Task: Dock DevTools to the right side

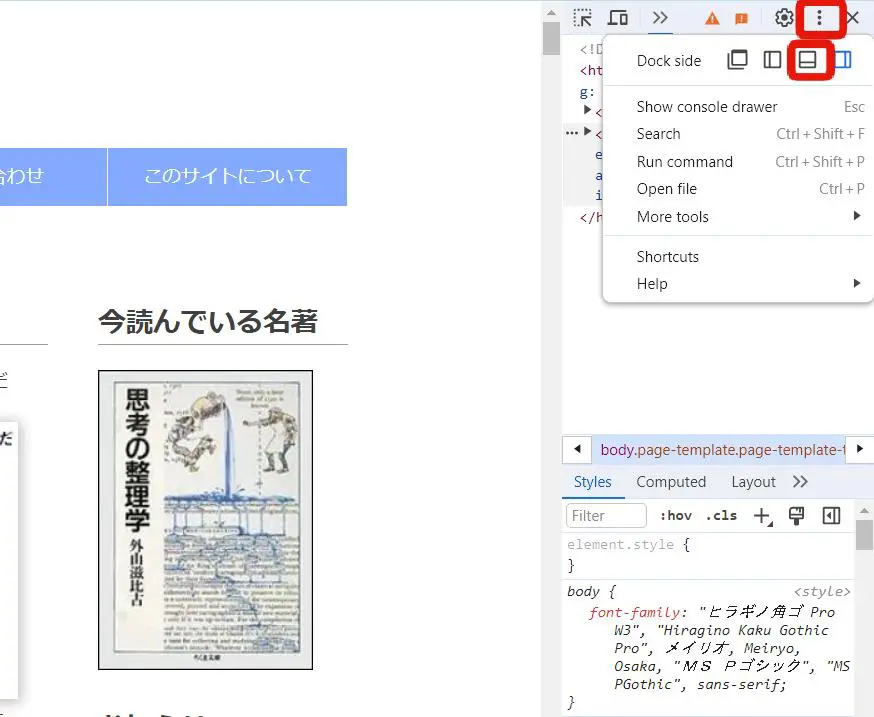Action: point(842,60)
